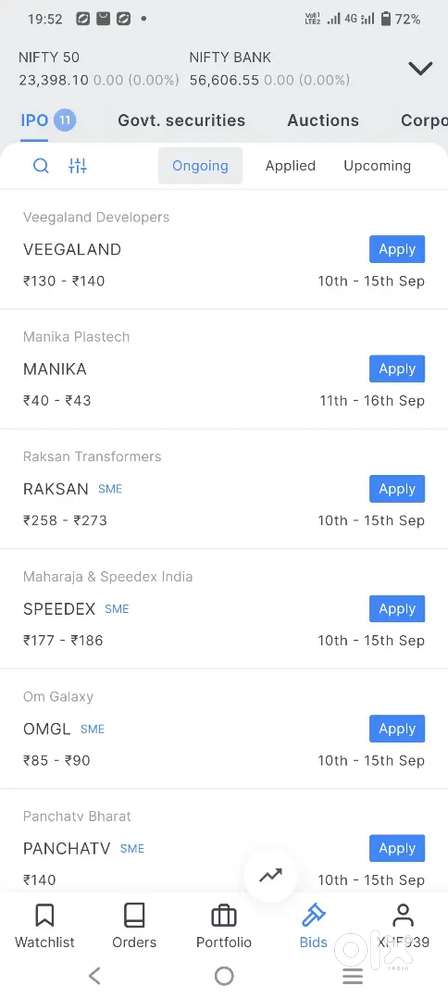The width and height of the screenshot is (448, 1000).
Task: Tap Android back navigation arrow
Action: 95,976
